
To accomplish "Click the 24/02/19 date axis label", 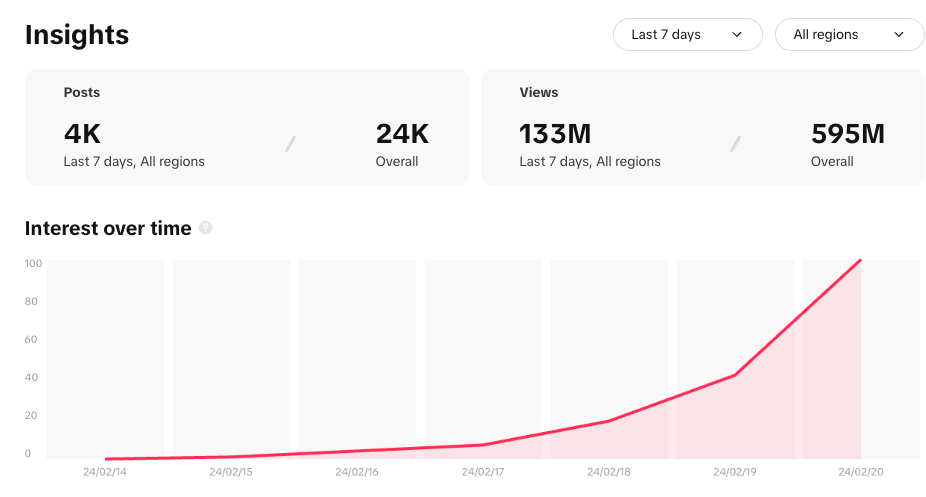I will click(x=734, y=472).
